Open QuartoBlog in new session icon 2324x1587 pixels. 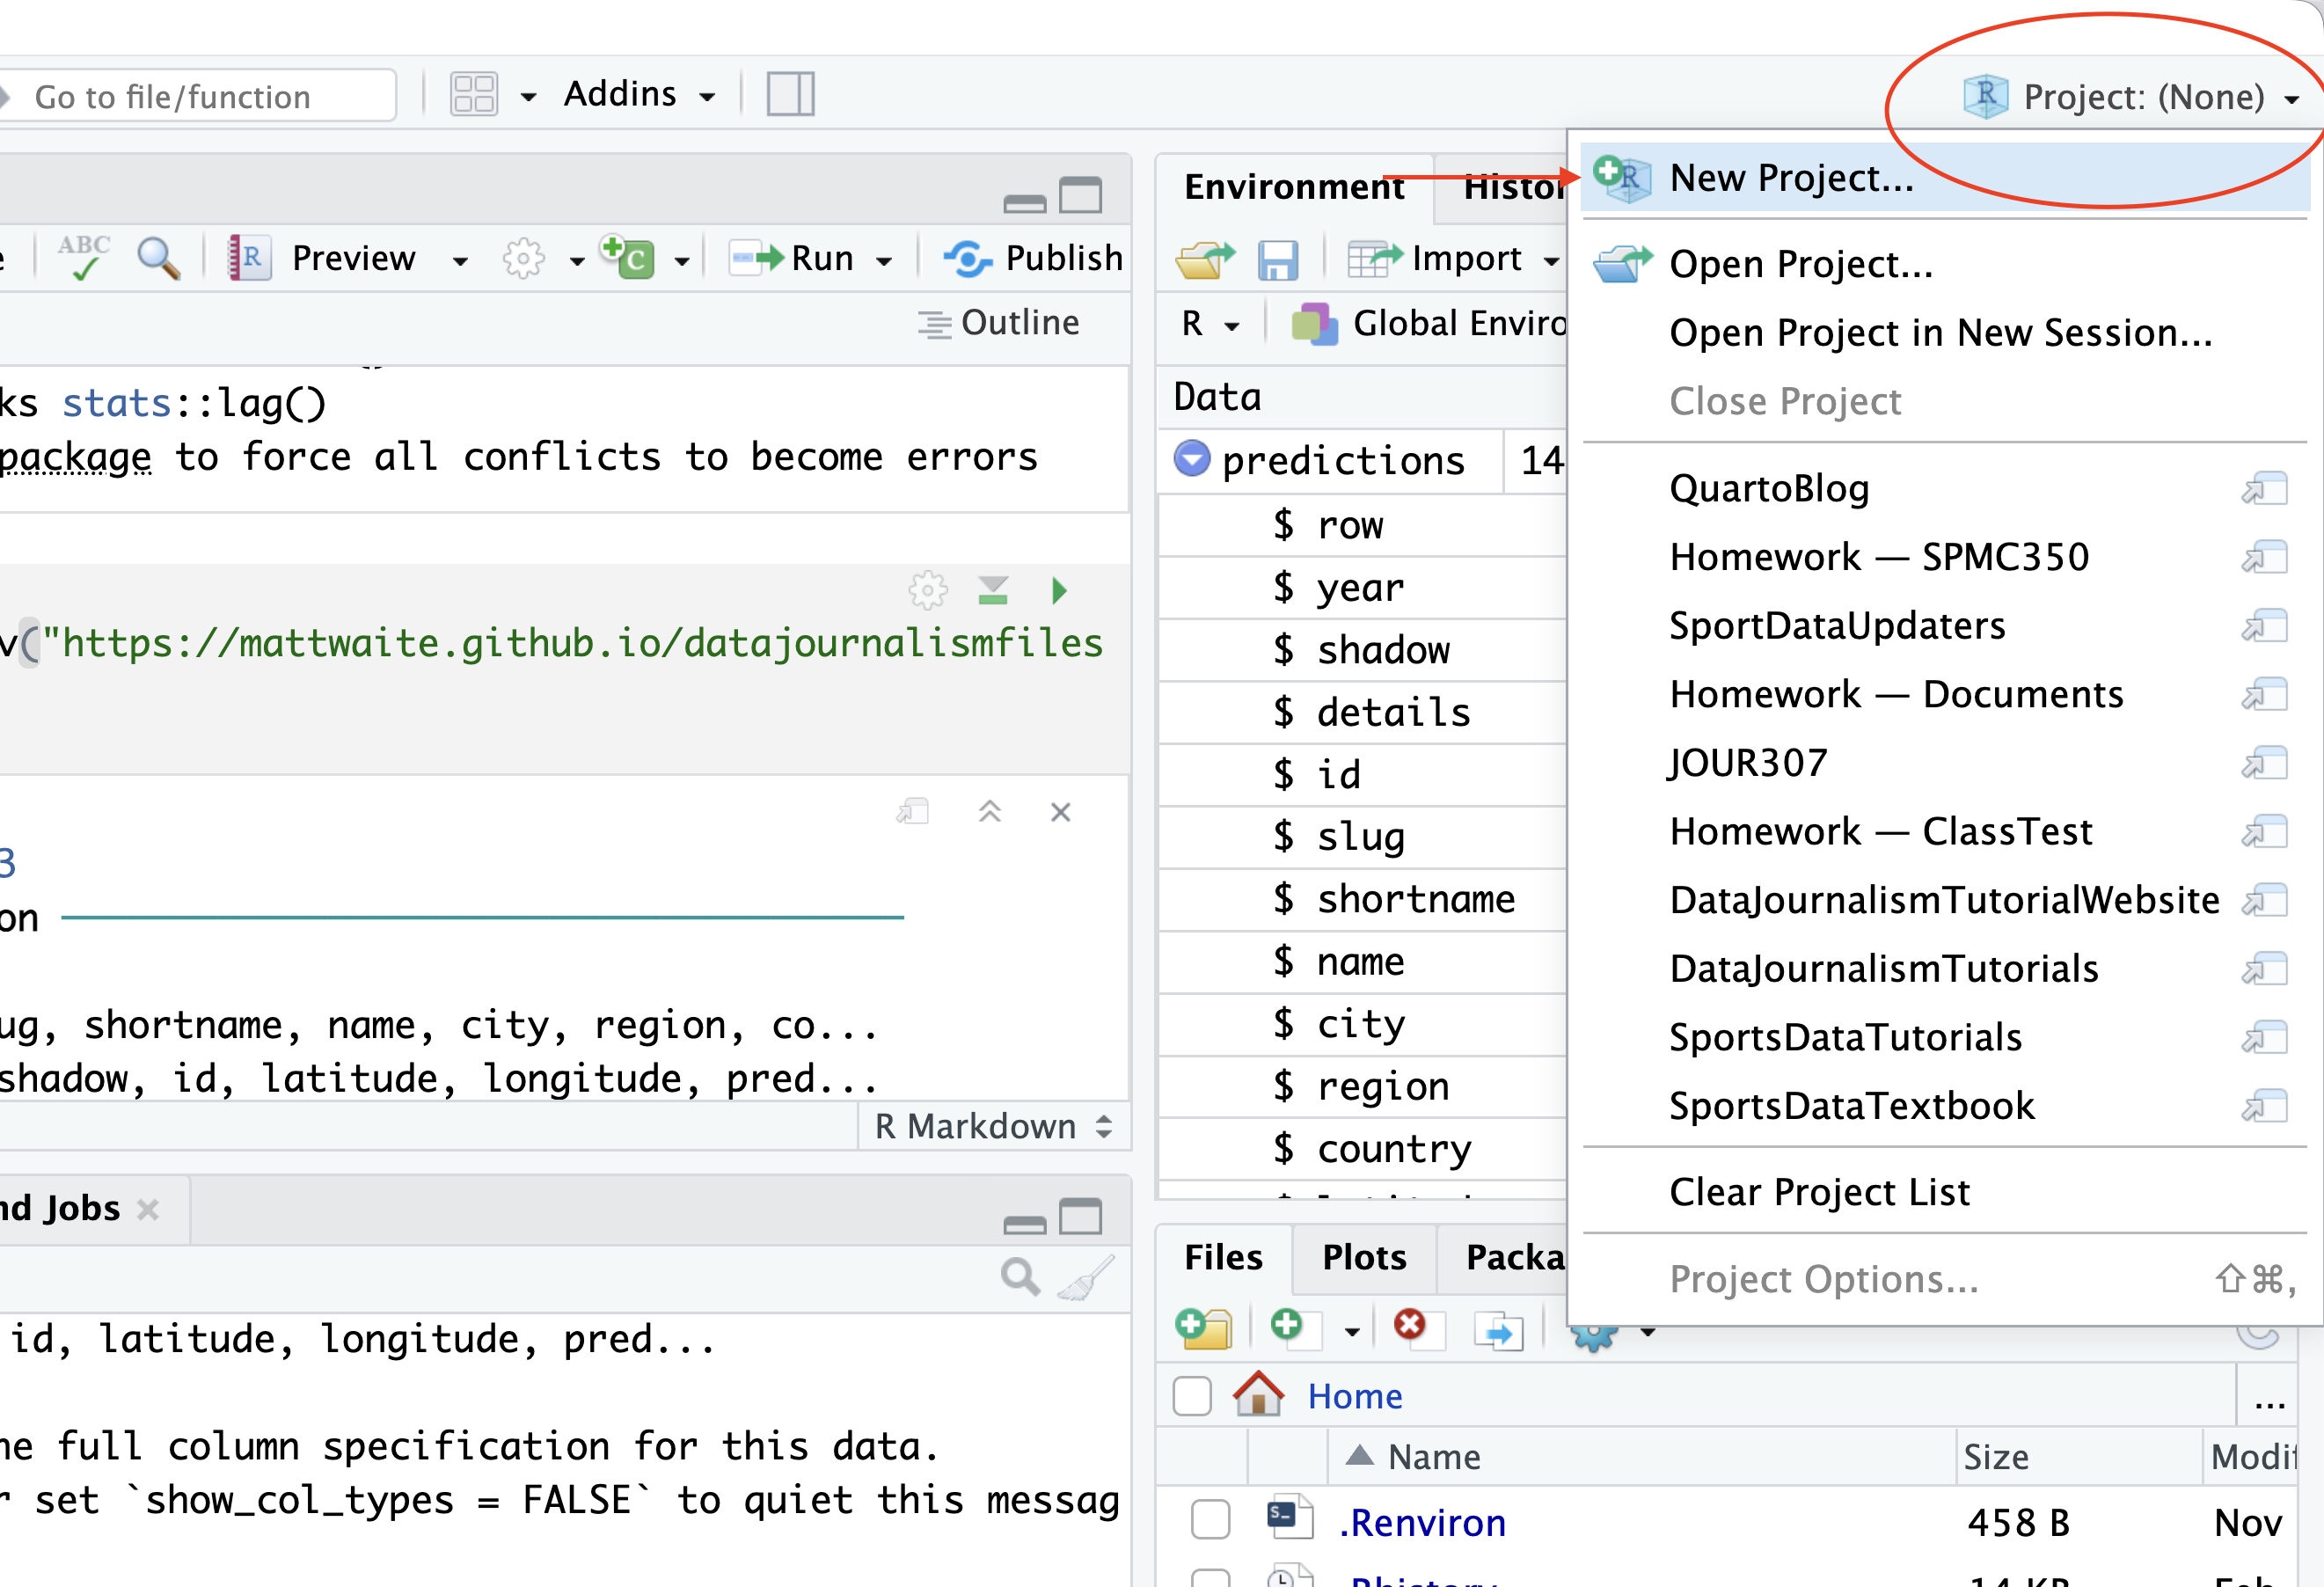point(2264,489)
